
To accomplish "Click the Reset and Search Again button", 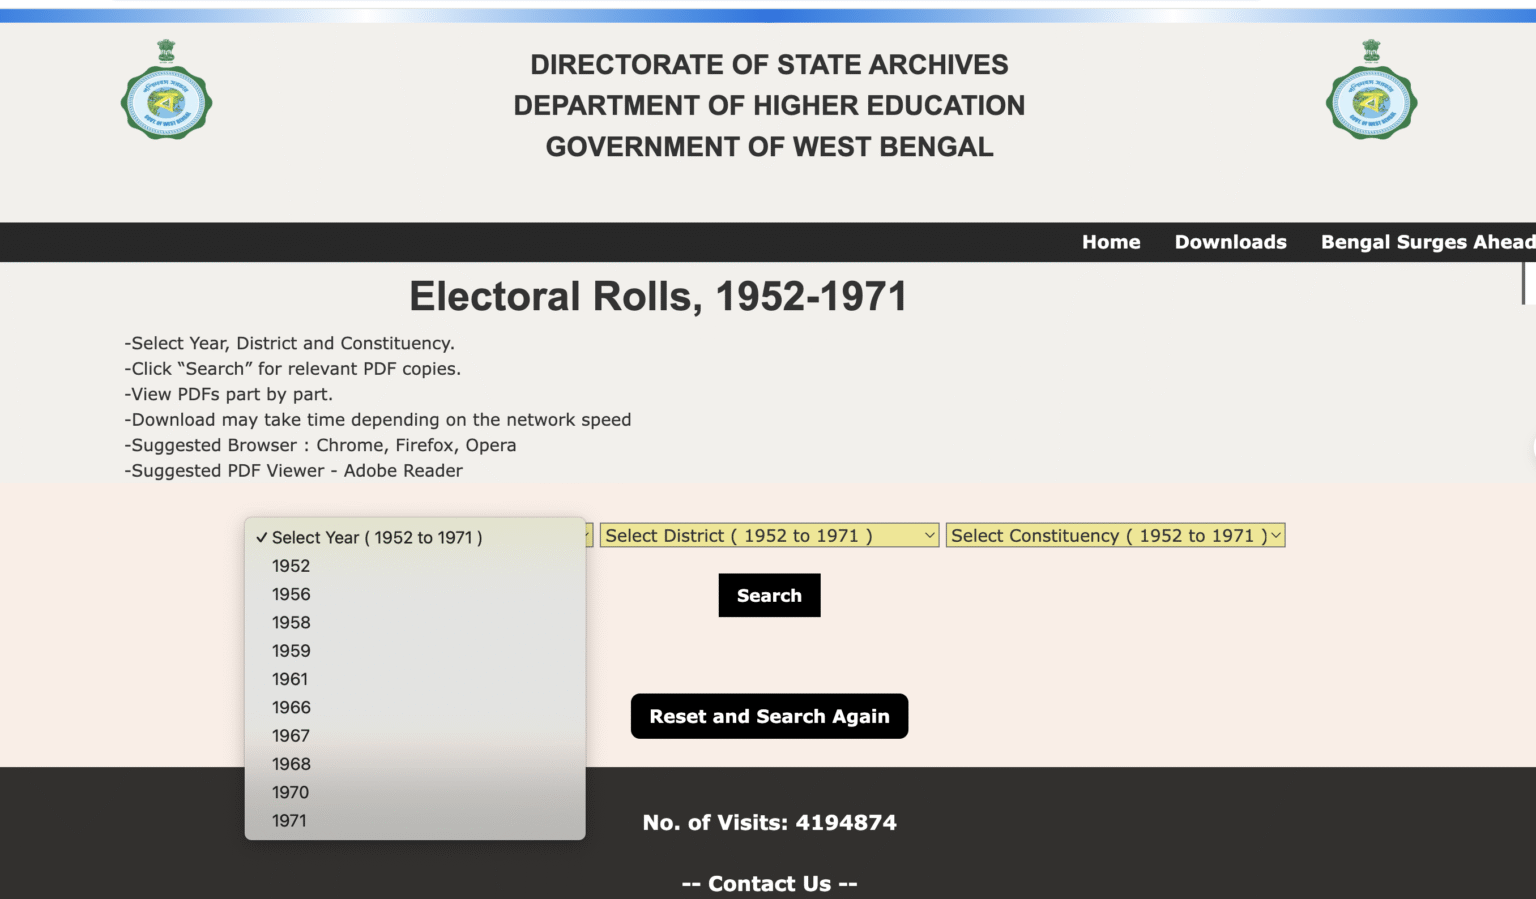I will [769, 716].
